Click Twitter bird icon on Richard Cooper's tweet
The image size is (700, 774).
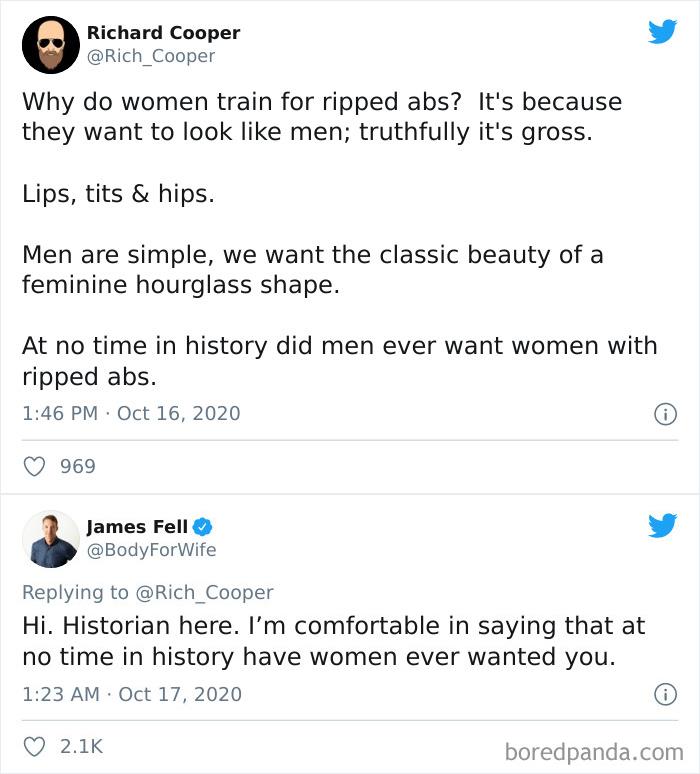[x=662, y=32]
